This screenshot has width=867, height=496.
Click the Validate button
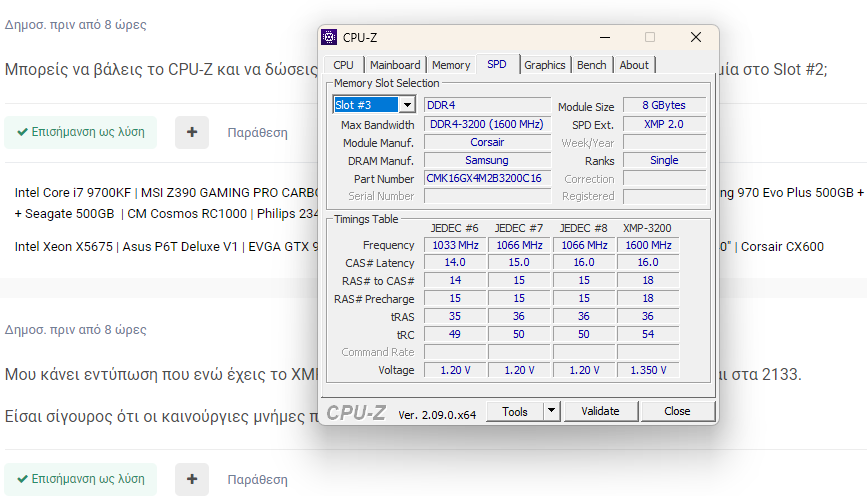(600, 411)
